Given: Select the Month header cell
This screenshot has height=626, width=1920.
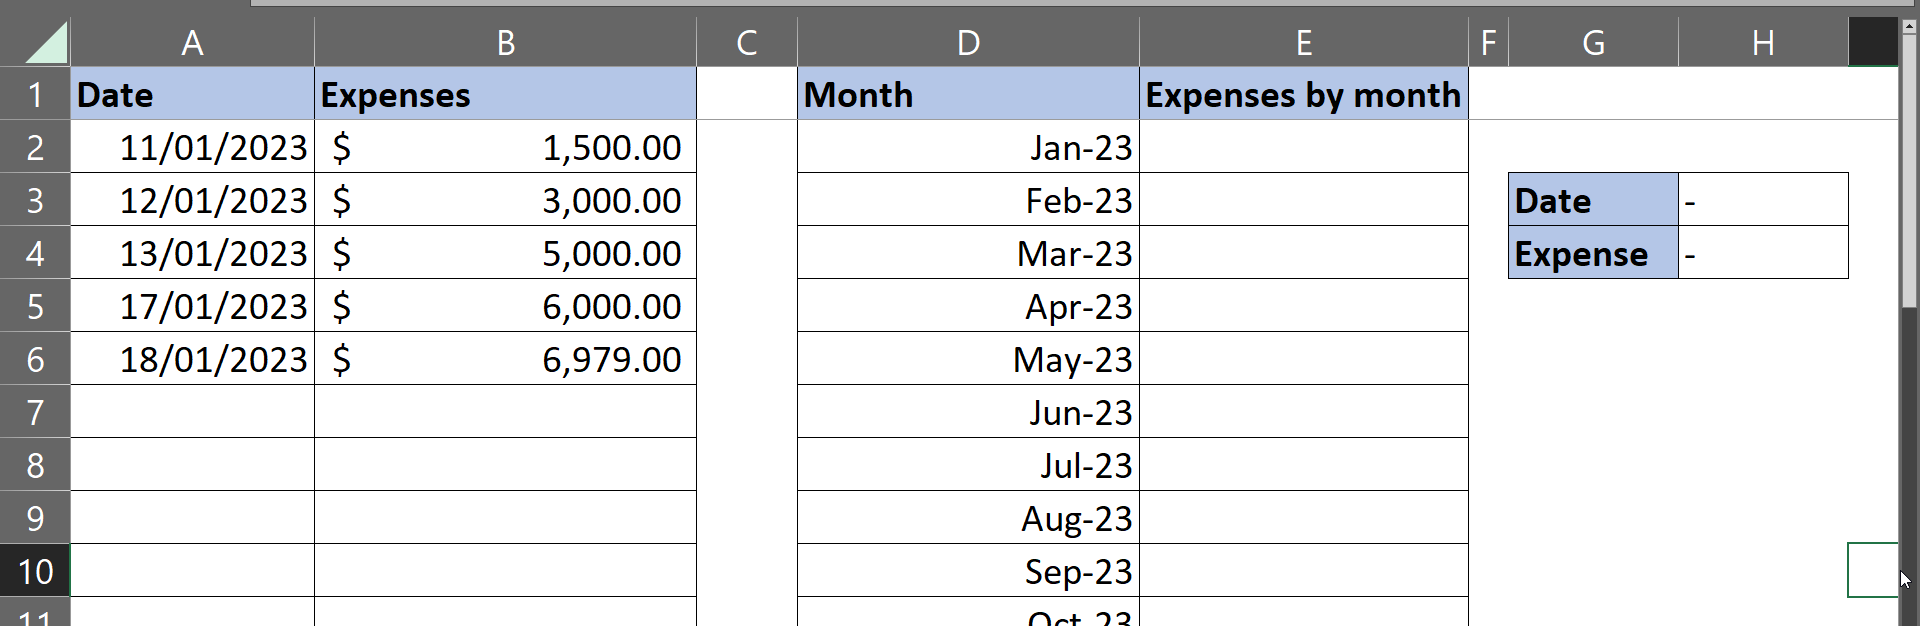Looking at the screenshot, I should tap(967, 94).
